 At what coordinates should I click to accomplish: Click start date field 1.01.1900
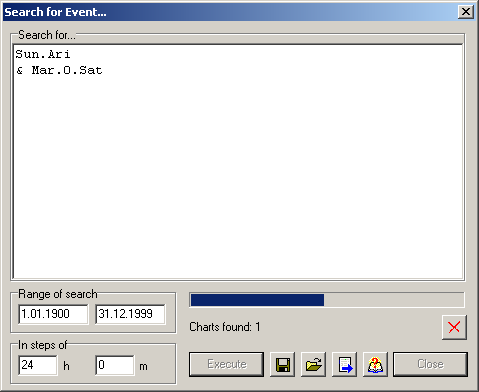[54, 314]
